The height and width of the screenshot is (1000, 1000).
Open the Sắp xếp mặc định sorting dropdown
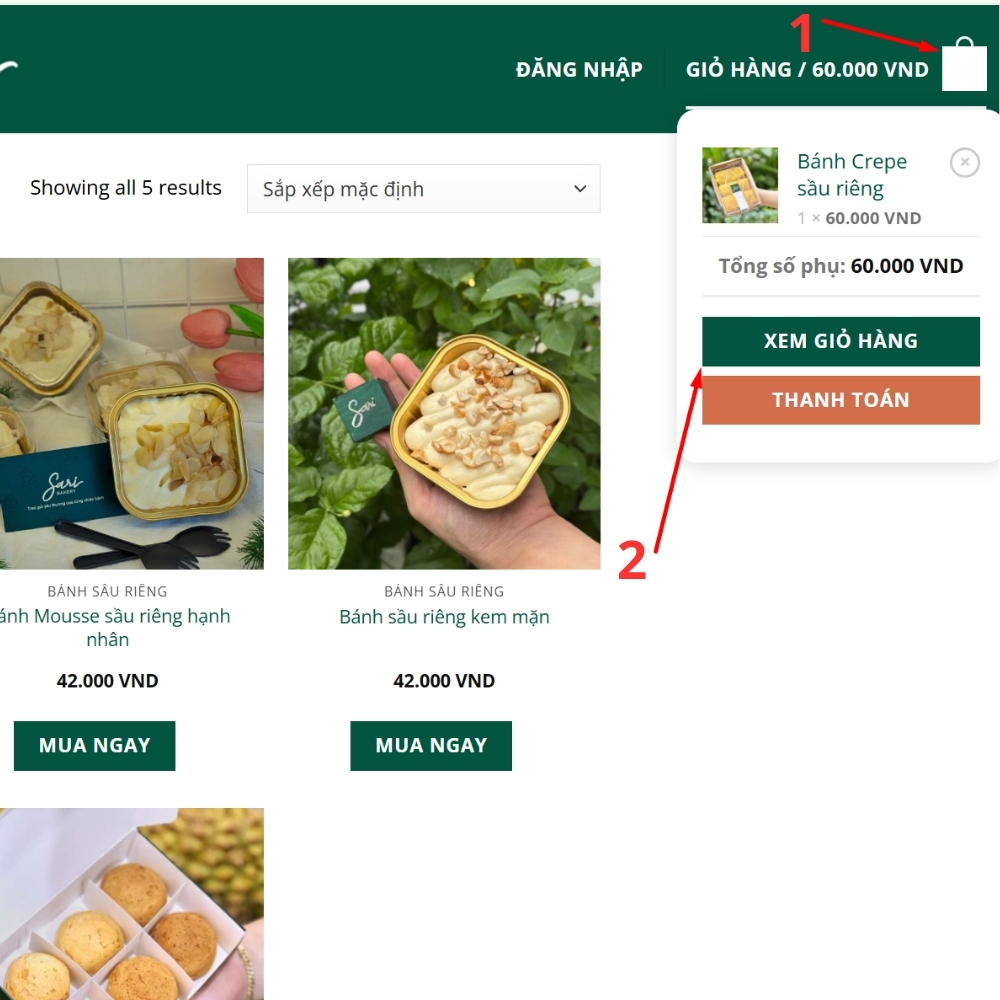(x=423, y=189)
